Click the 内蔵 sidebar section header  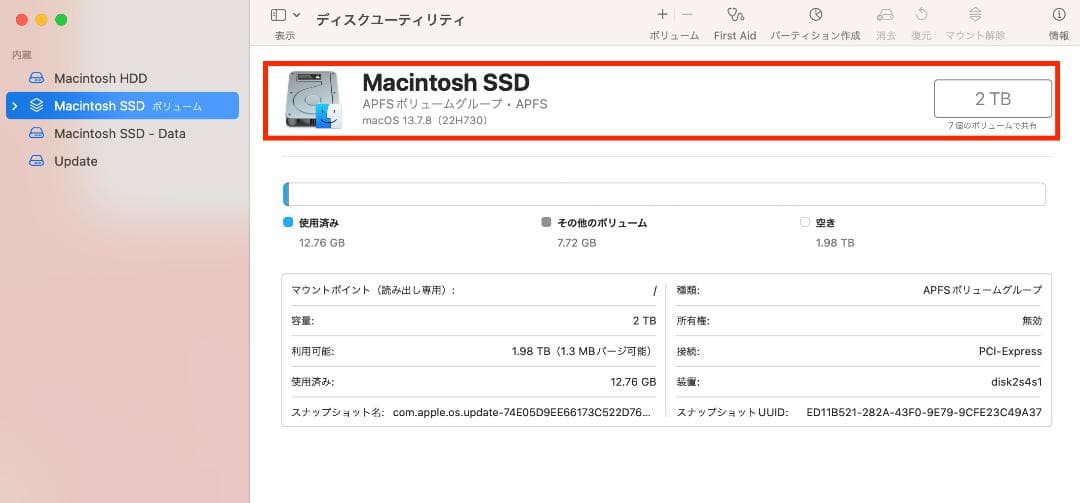[22, 55]
